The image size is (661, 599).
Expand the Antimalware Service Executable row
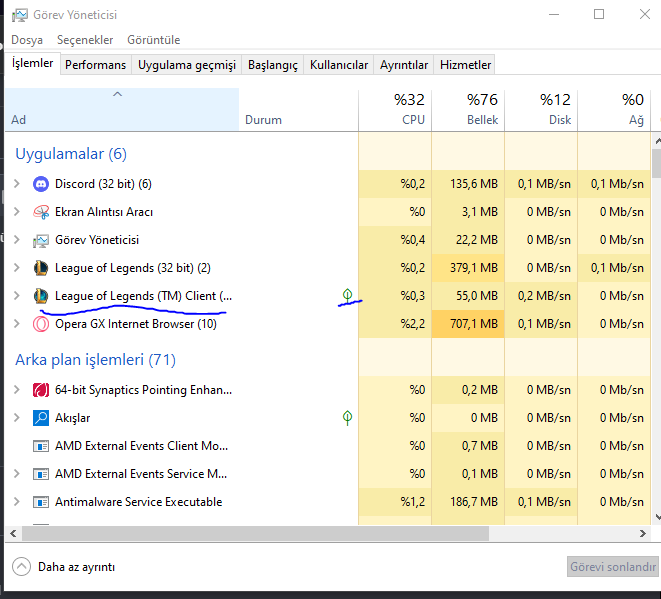pyautogui.click(x=17, y=502)
